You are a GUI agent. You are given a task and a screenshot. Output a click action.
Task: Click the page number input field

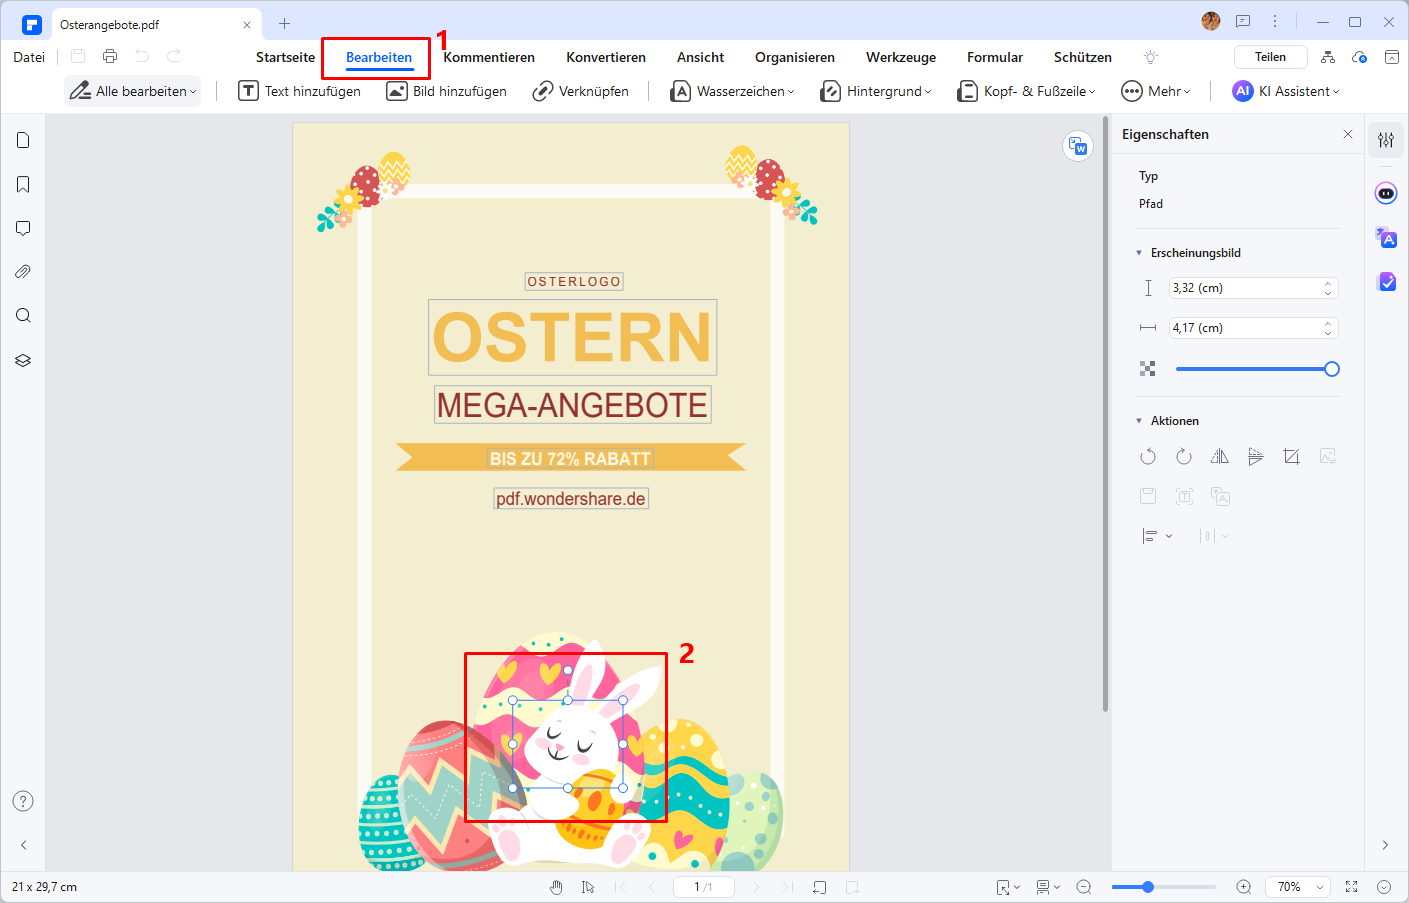pos(704,887)
